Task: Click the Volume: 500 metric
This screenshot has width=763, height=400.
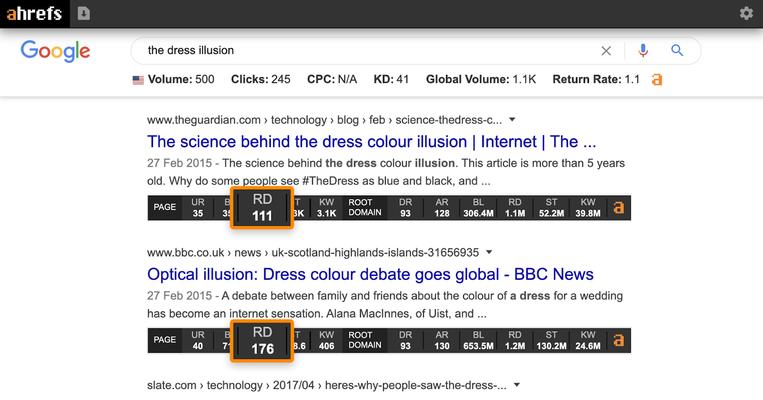Action: pyautogui.click(x=181, y=79)
